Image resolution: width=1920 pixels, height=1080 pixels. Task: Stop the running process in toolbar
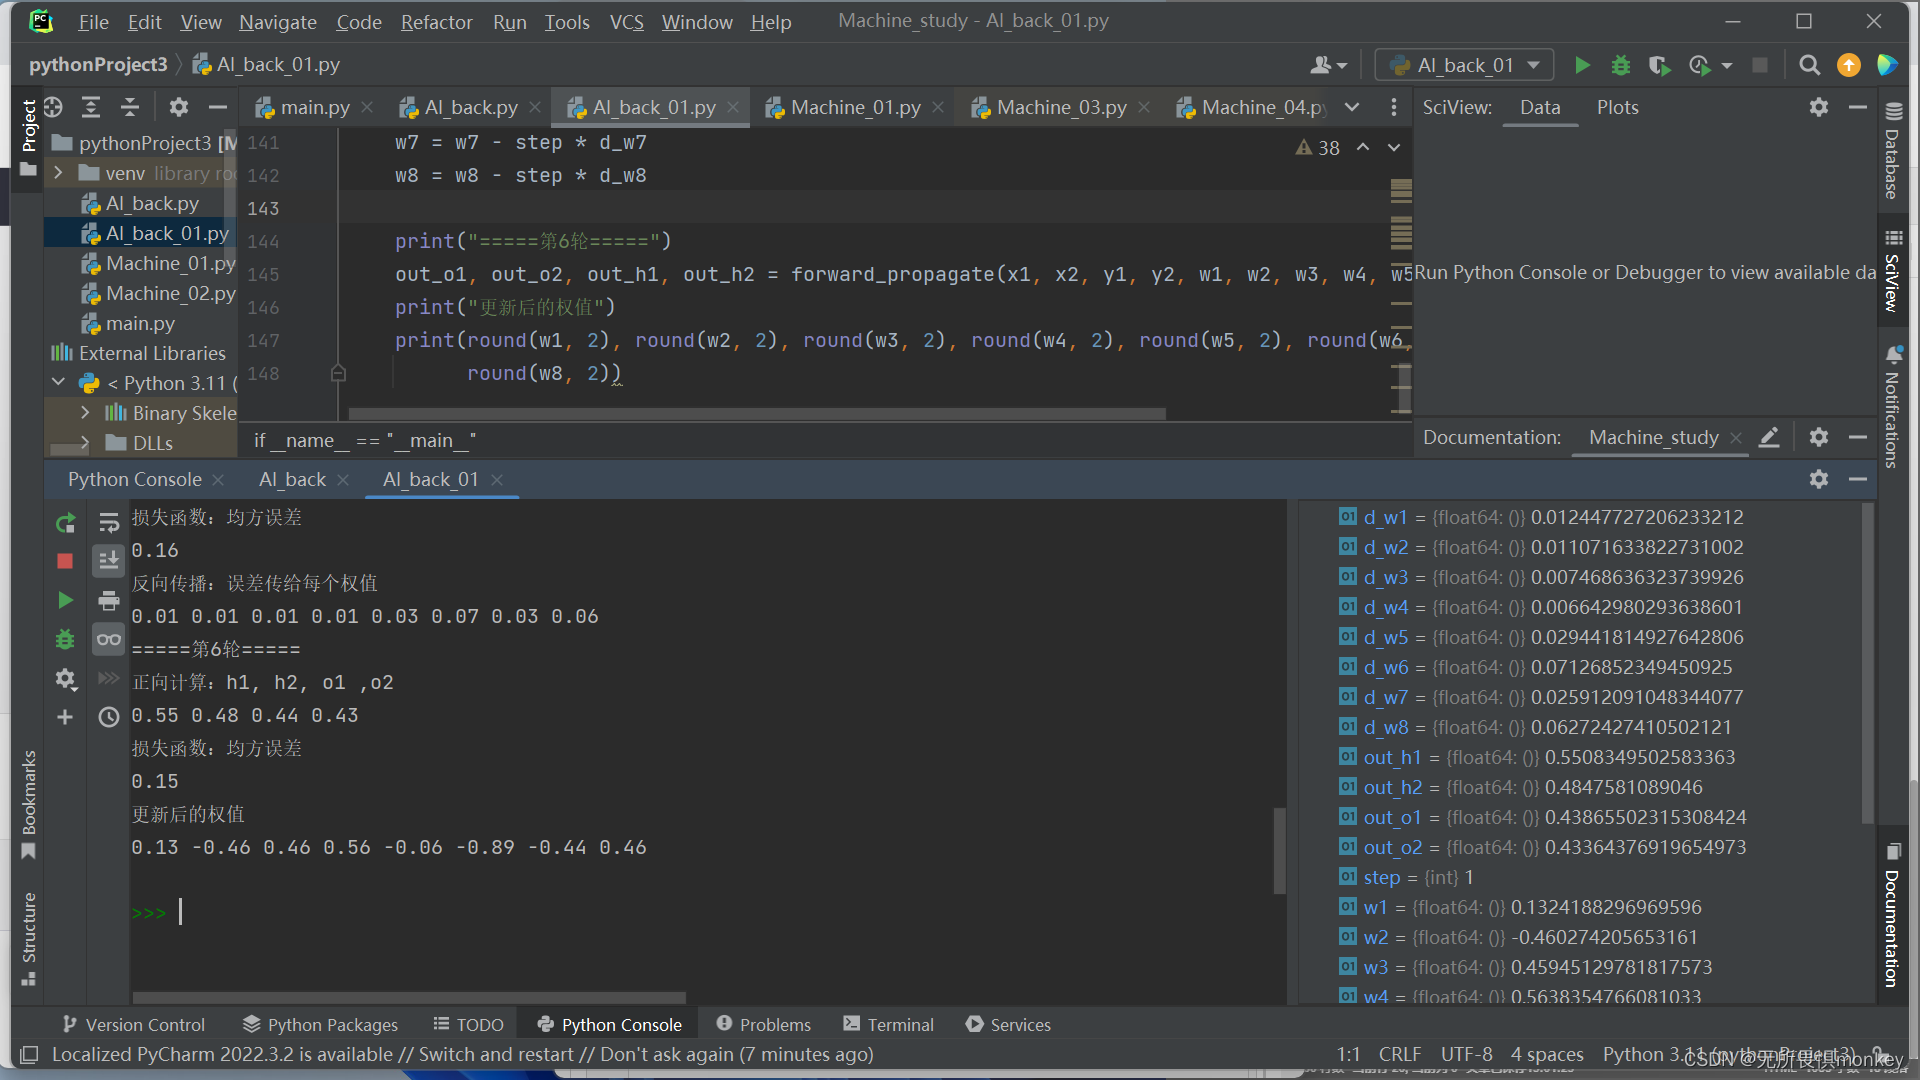[1760, 65]
